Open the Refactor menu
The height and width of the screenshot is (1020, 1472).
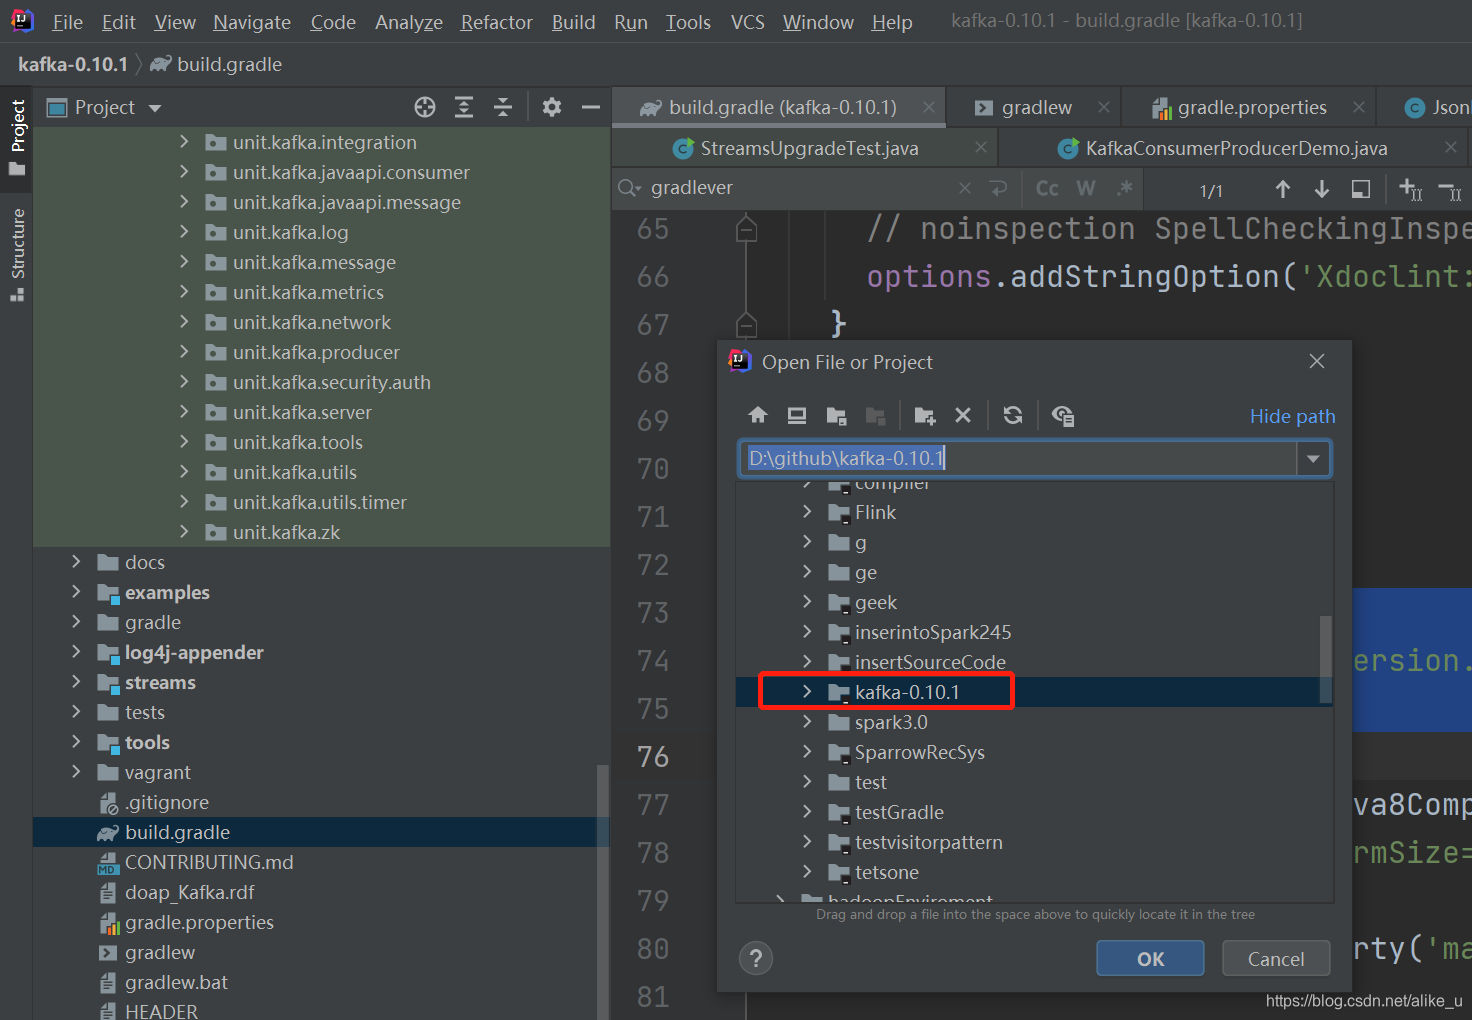(x=496, y=22)
